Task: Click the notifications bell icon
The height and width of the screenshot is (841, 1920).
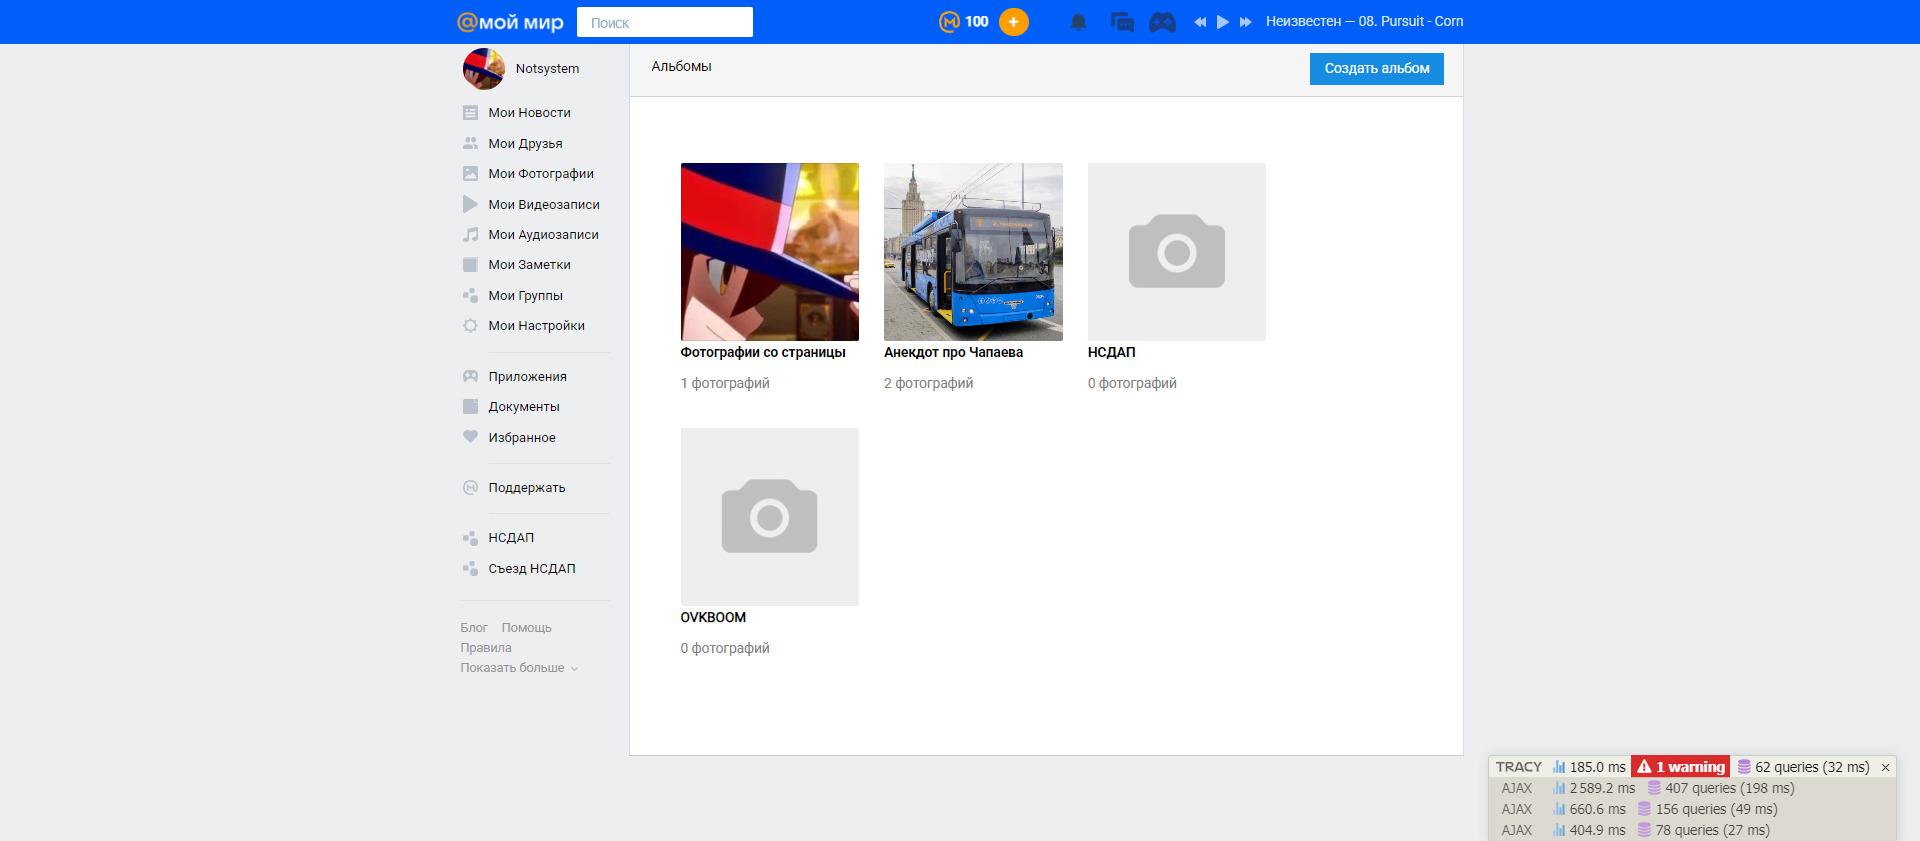Action: [1078, 22]
